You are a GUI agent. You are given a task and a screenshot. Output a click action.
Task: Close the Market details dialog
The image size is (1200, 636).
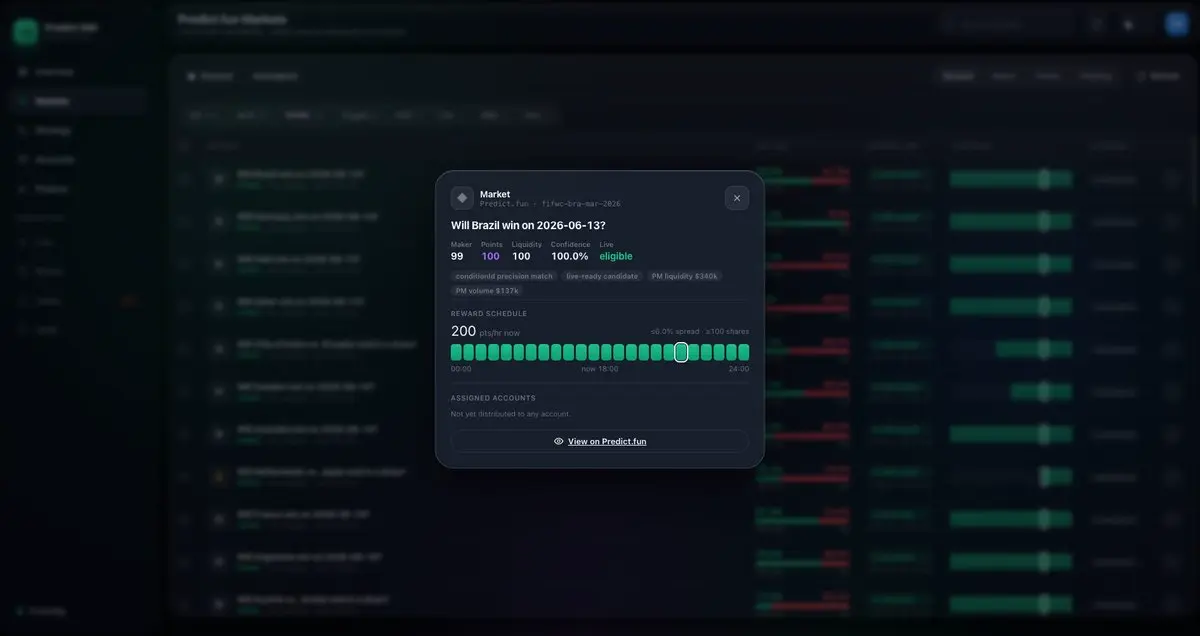[x=737, y=198]
